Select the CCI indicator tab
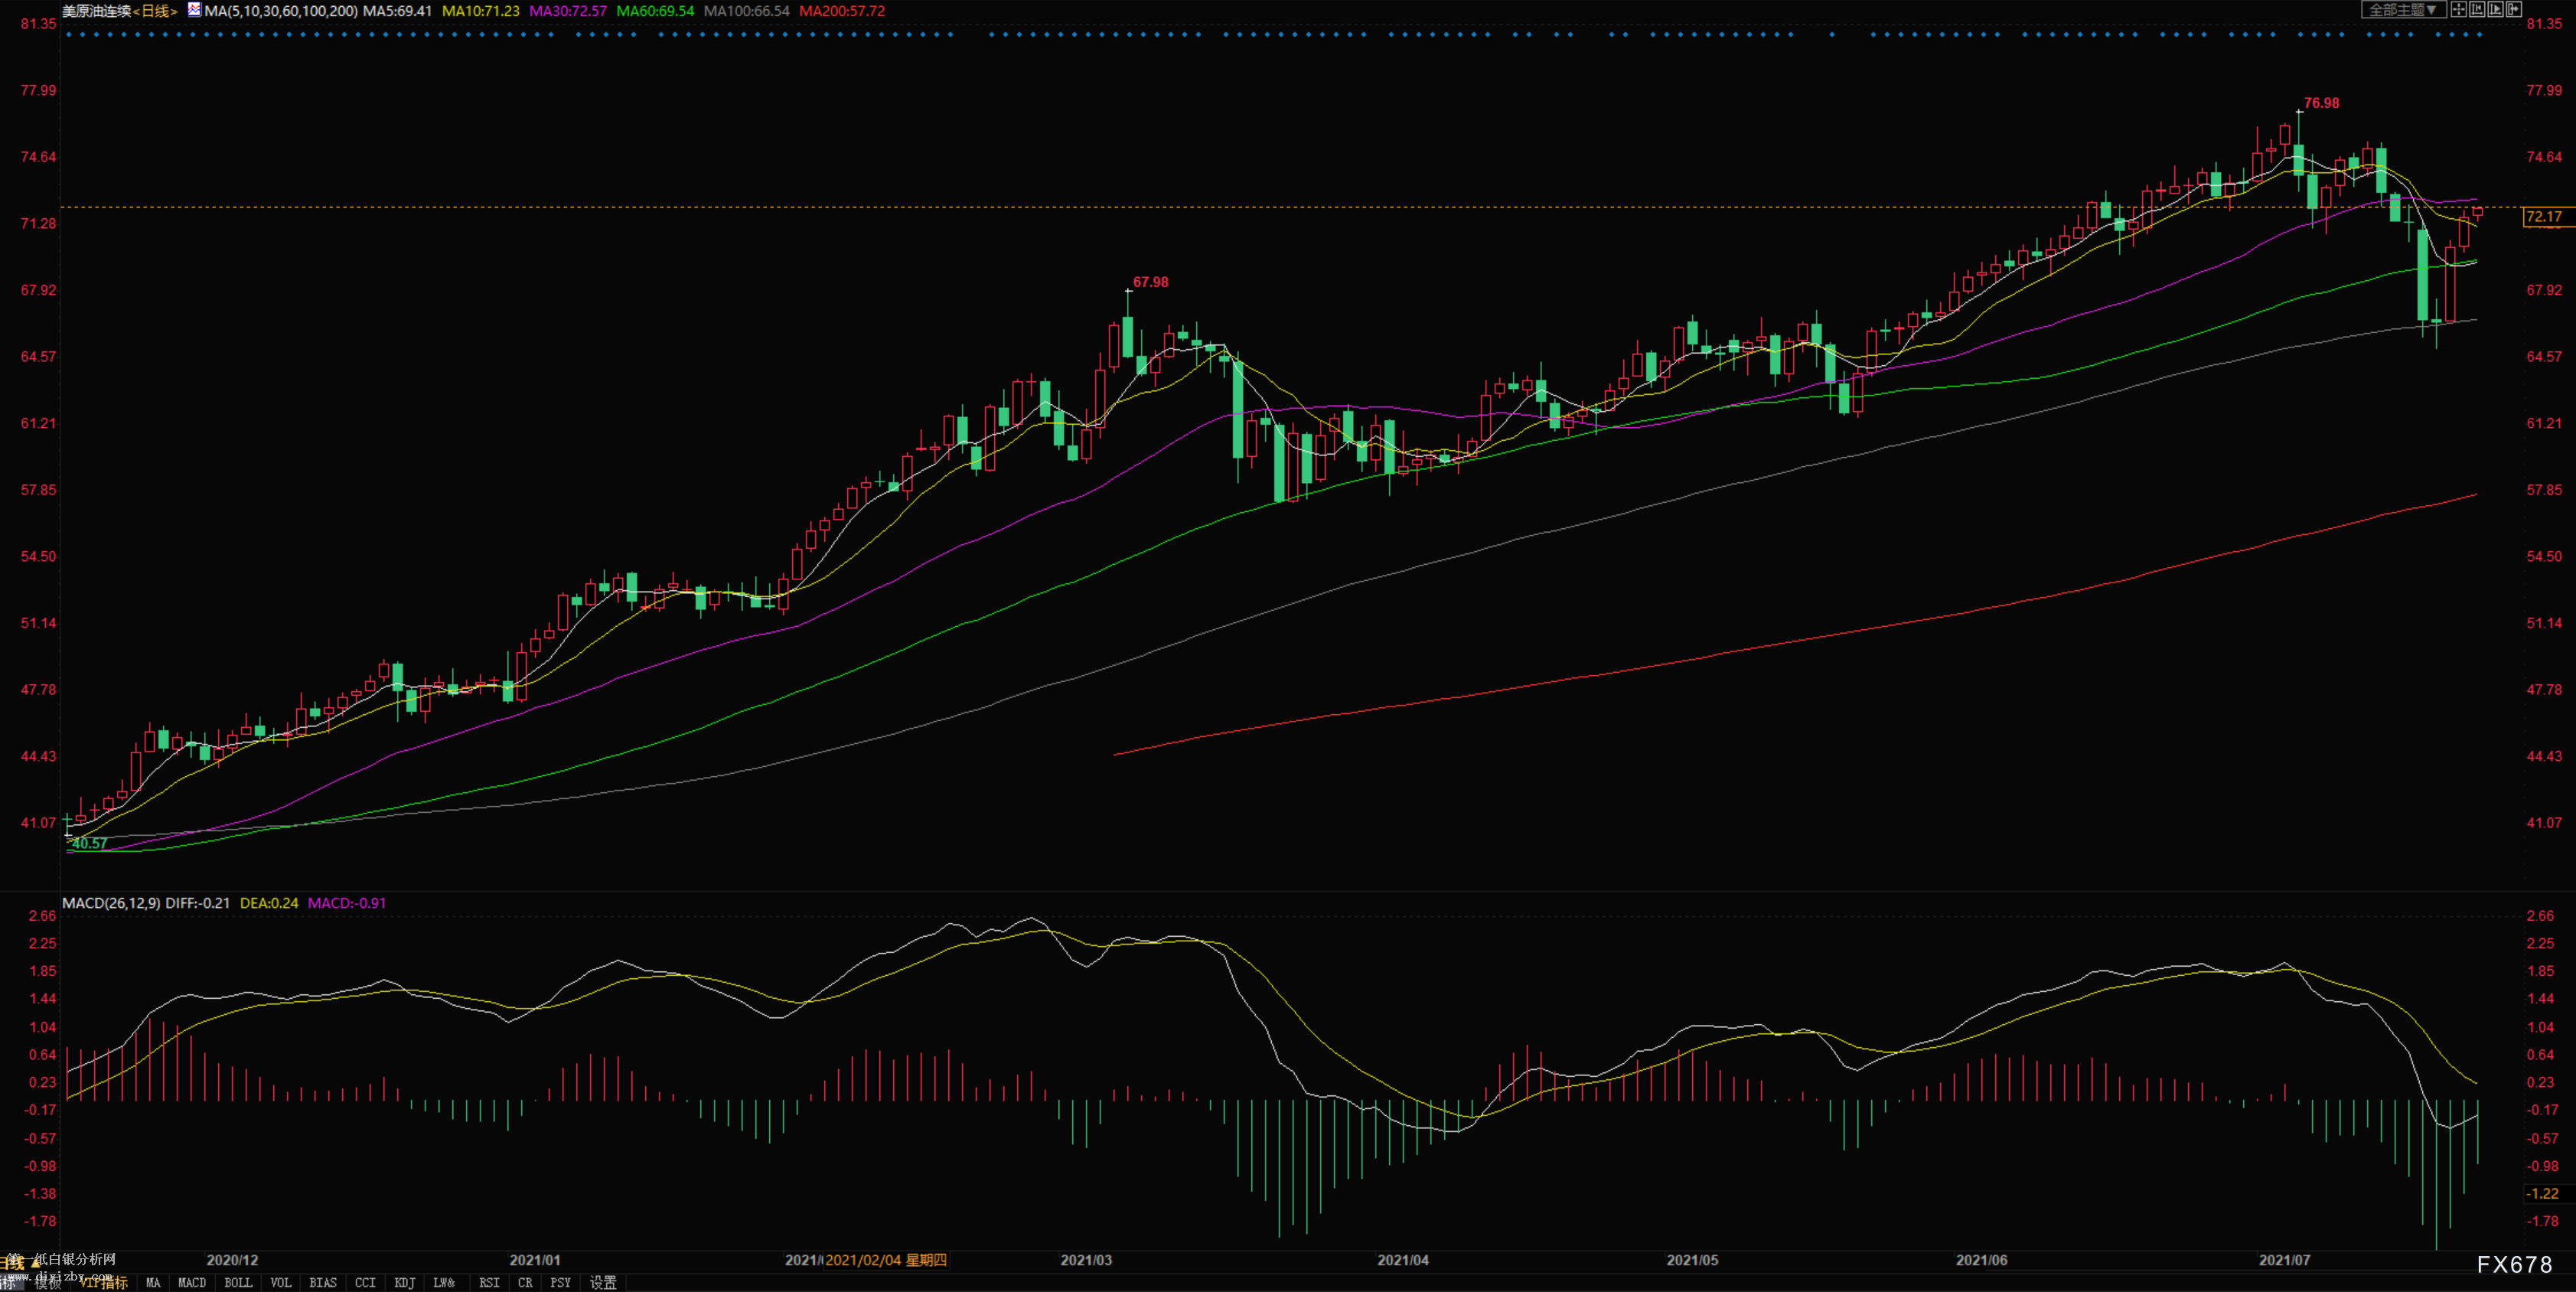Image resolution: width=2576 pixels, height=1292 pixels. coord(365,1282)
